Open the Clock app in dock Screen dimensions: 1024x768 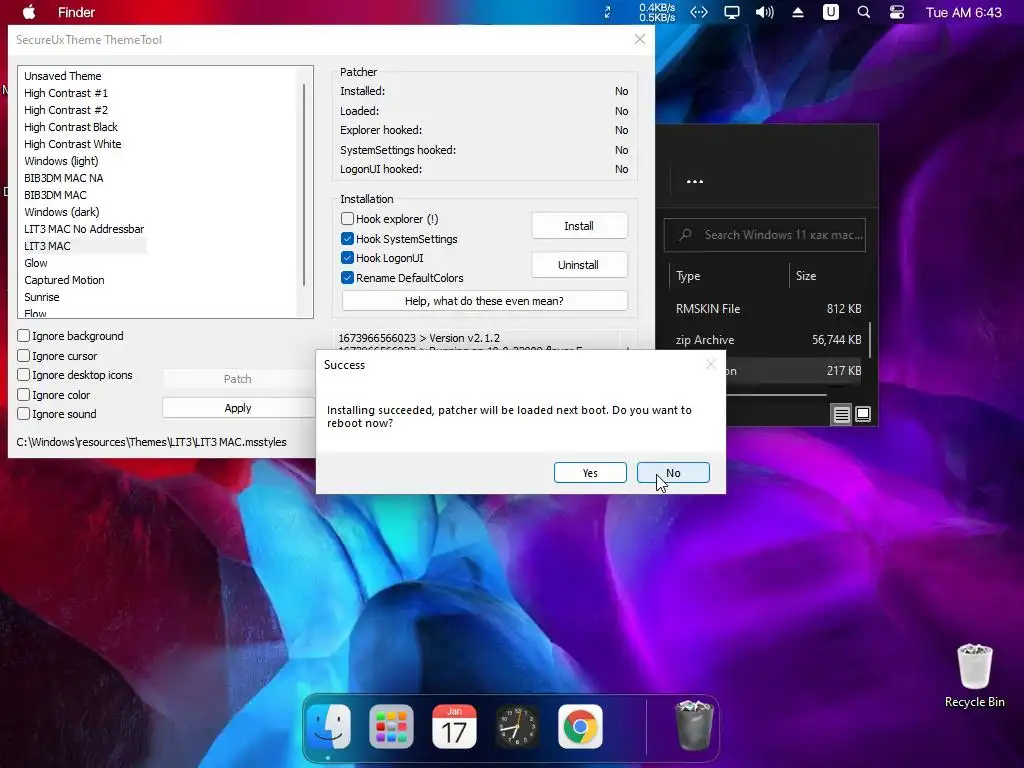point(517,726)
